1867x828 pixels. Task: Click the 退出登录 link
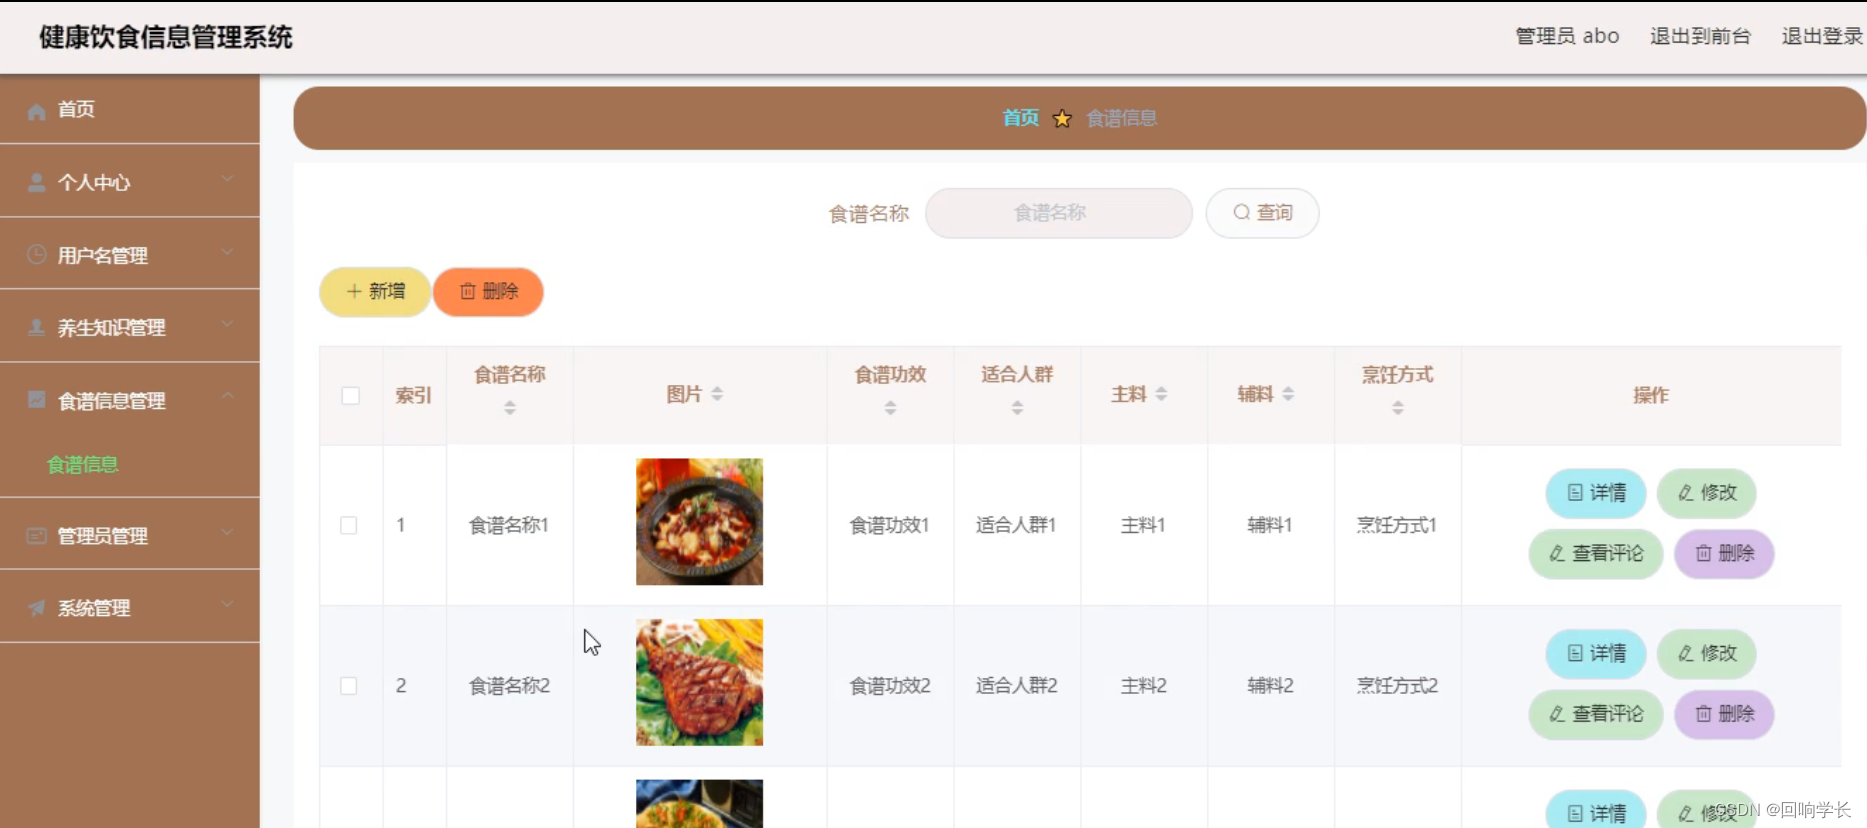pos(1822,37)
